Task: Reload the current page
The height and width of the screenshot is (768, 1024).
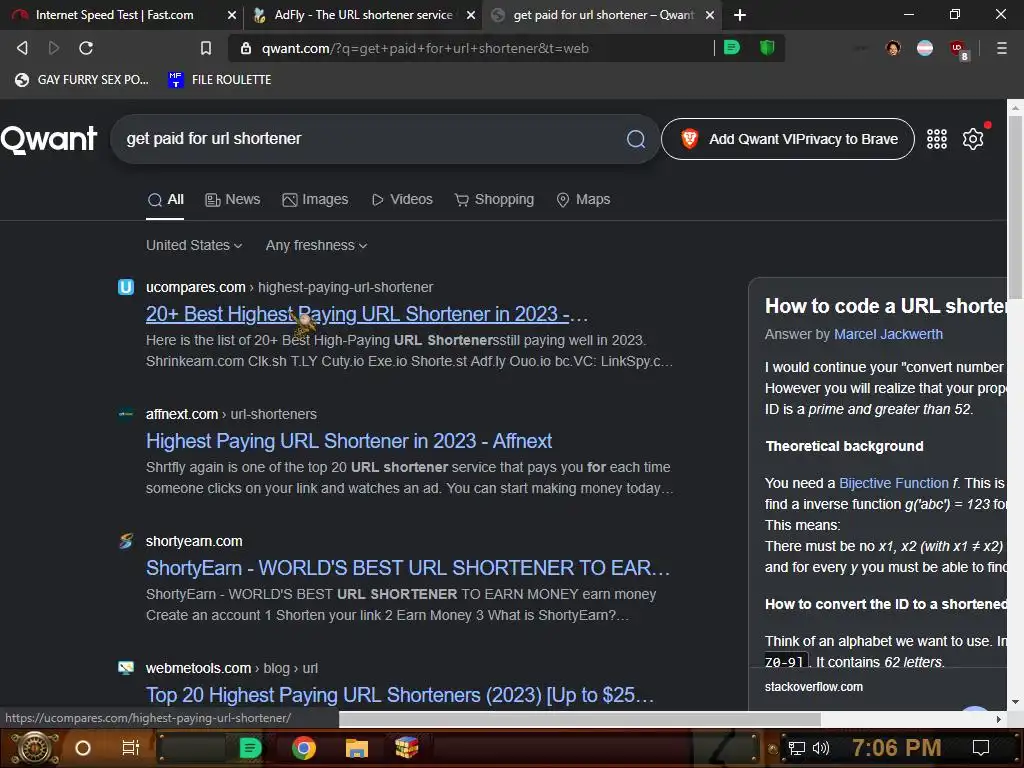Action: tap(86, 48)
